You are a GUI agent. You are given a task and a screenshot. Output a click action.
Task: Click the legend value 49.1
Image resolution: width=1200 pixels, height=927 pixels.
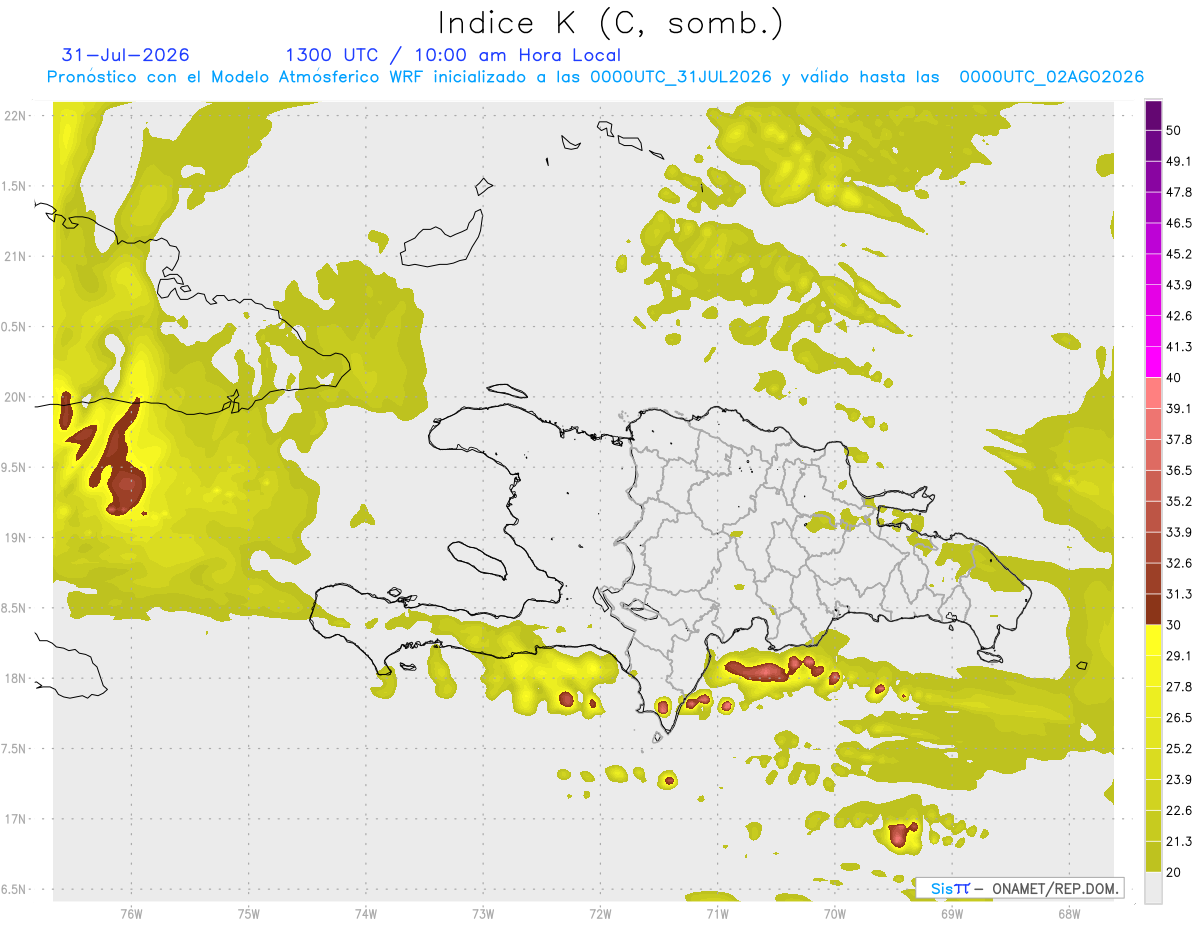click(x=1179, y=162)
